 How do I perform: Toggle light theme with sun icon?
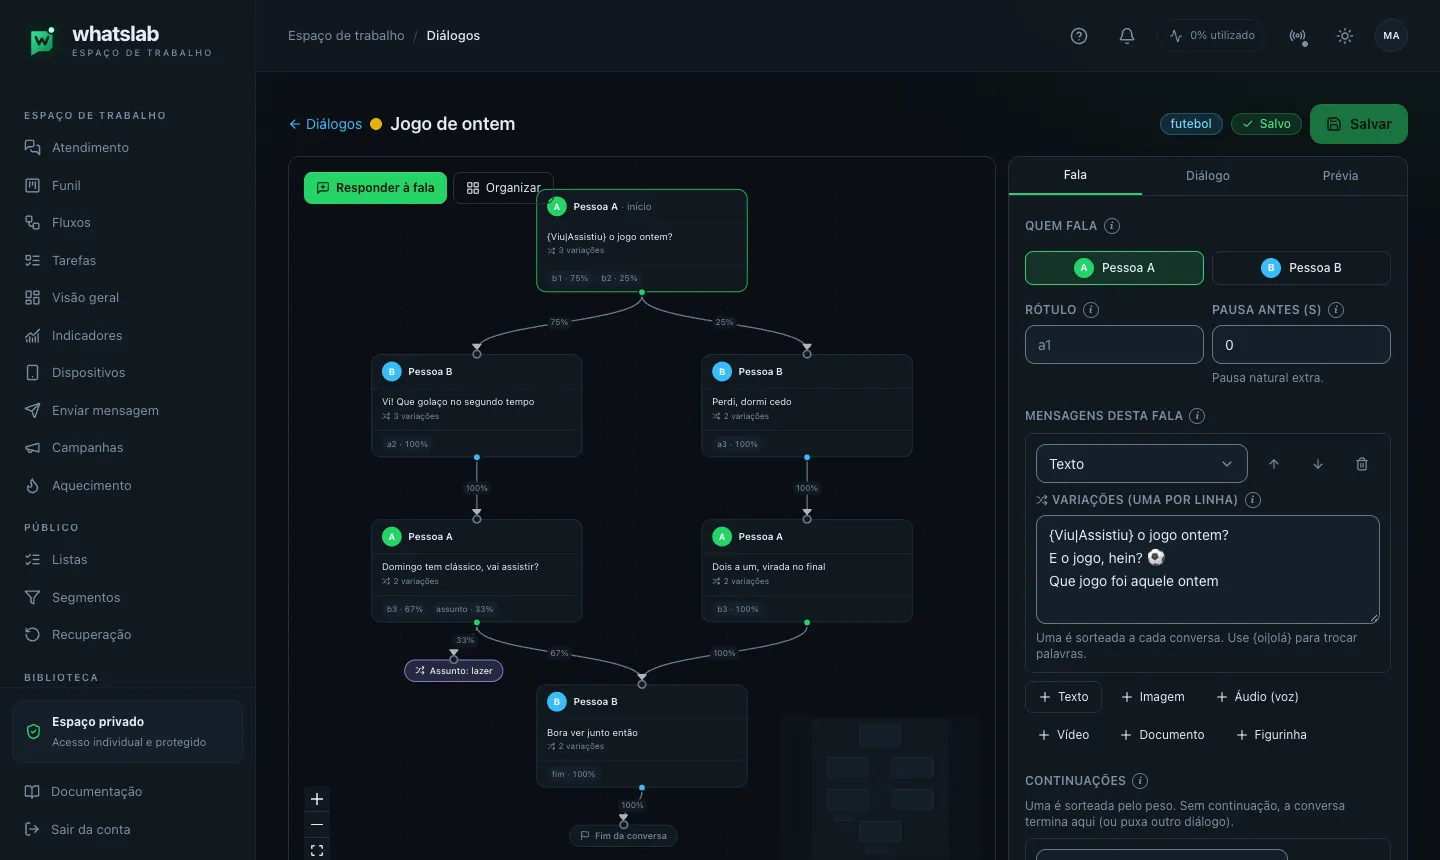click(x=1345, y=36)
